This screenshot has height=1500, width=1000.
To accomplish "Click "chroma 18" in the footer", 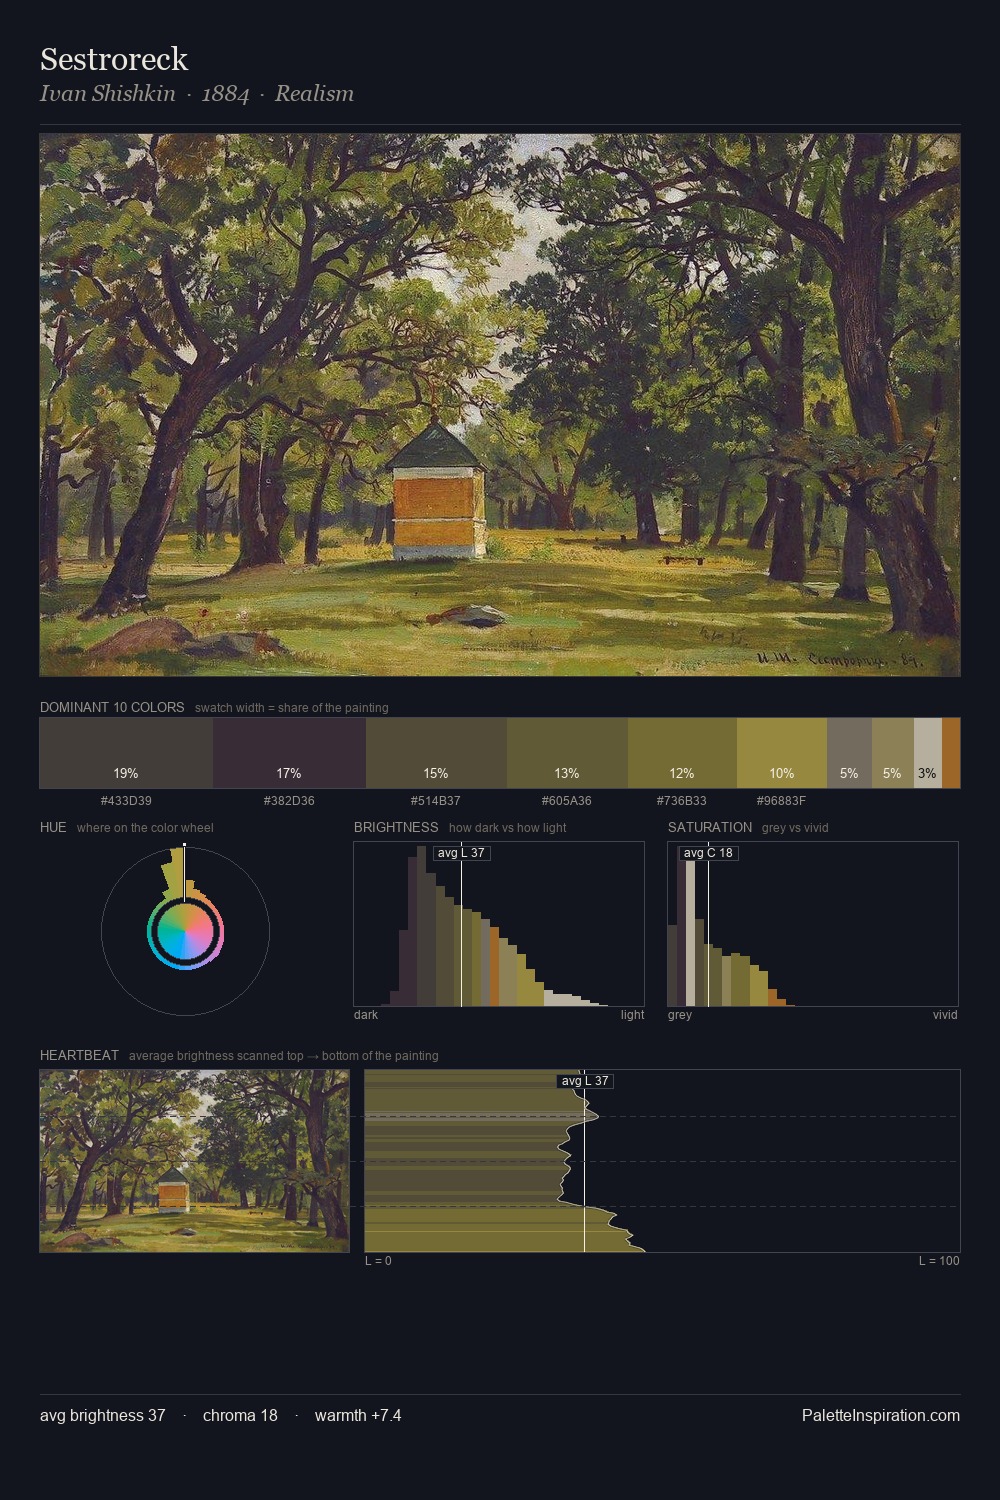I will coord(240,1415).
